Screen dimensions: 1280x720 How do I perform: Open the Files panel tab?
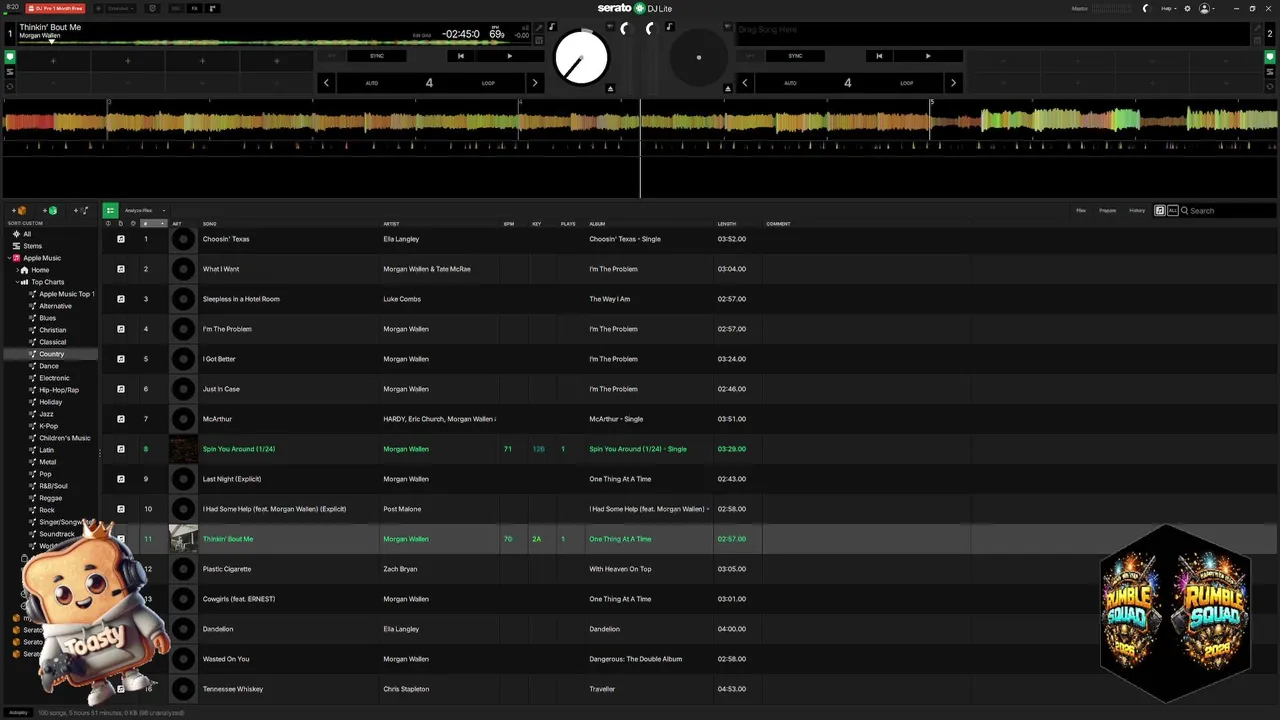tap(1081, 211)
